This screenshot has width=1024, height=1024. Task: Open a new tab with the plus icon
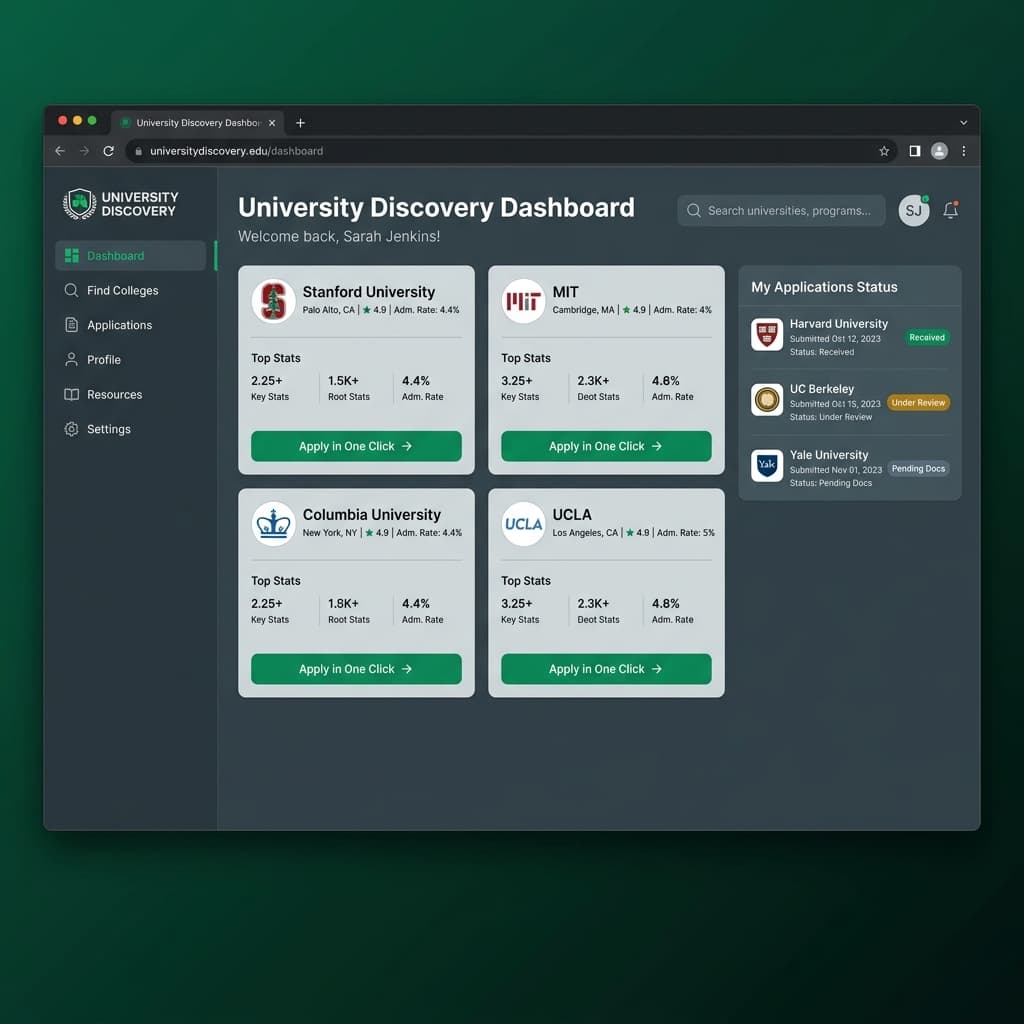pyautogui.click(x=300, y=123)
